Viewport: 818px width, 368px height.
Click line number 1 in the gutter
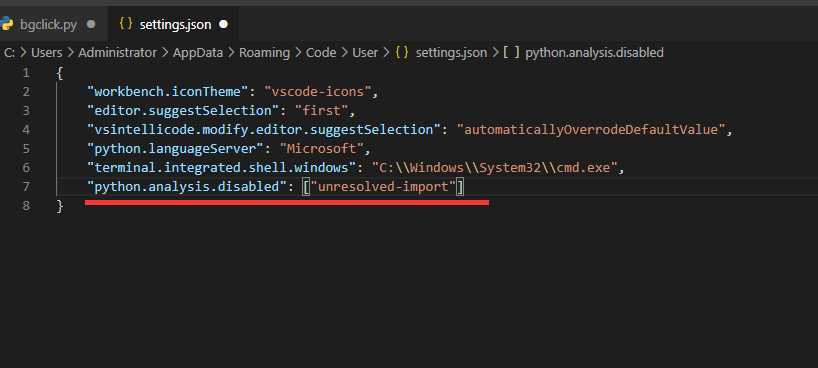point(26,73)
